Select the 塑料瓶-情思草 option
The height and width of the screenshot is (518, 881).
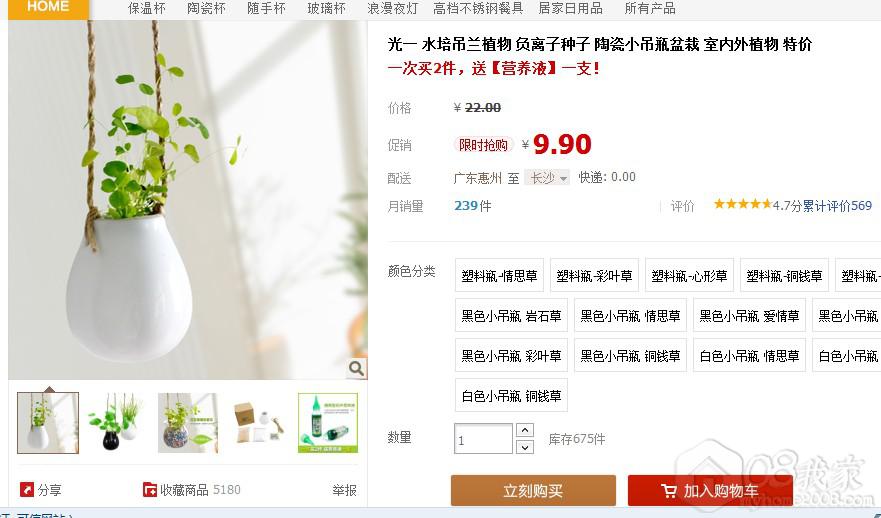pos(499,275)
